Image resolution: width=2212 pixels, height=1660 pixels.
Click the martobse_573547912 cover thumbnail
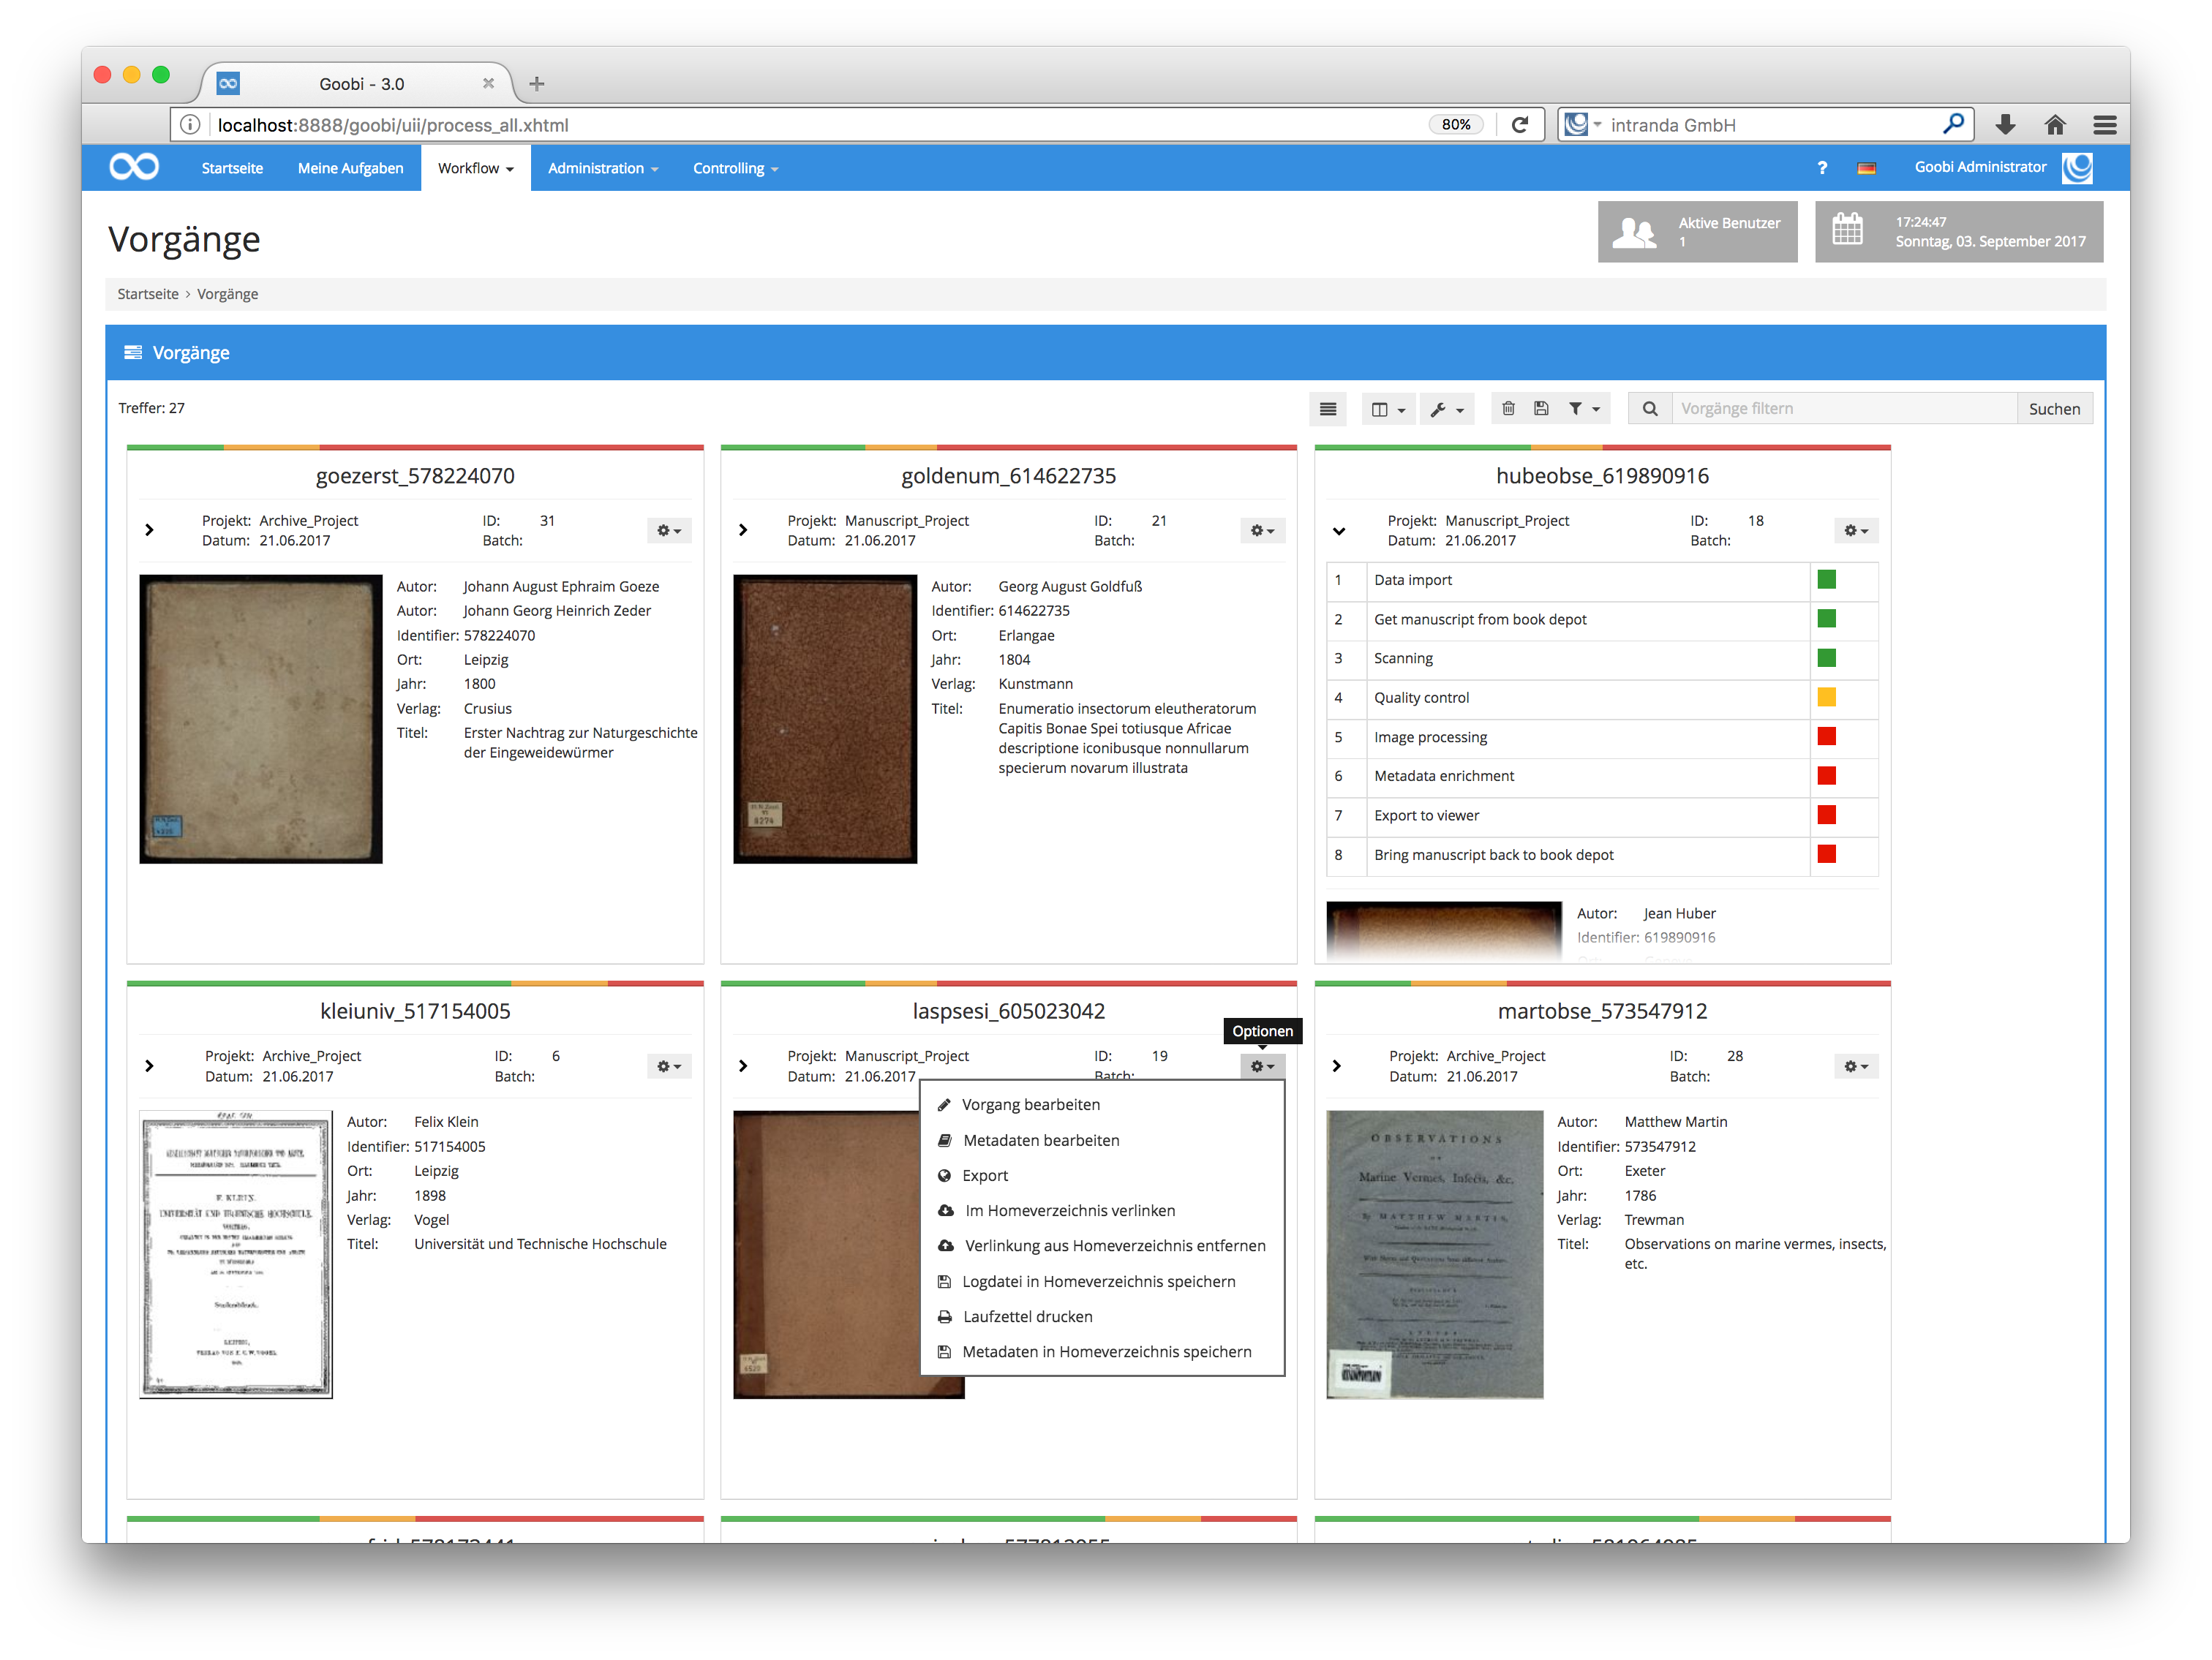click(1435, 1254)
